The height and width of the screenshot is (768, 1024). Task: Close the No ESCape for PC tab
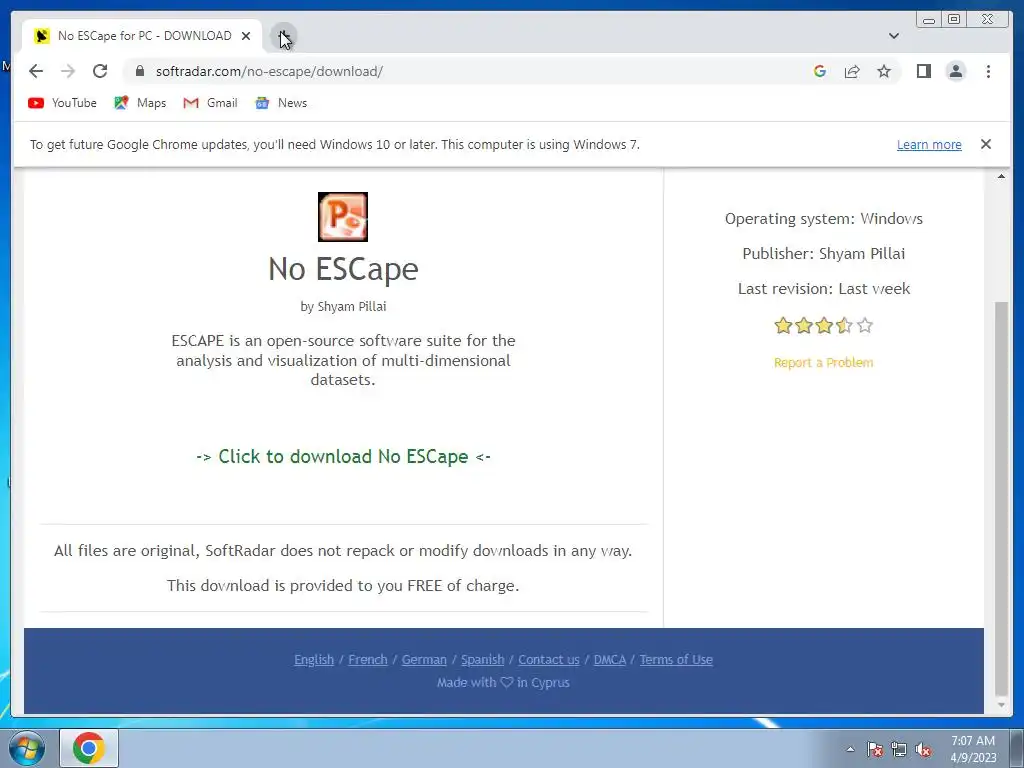[246, 36]
